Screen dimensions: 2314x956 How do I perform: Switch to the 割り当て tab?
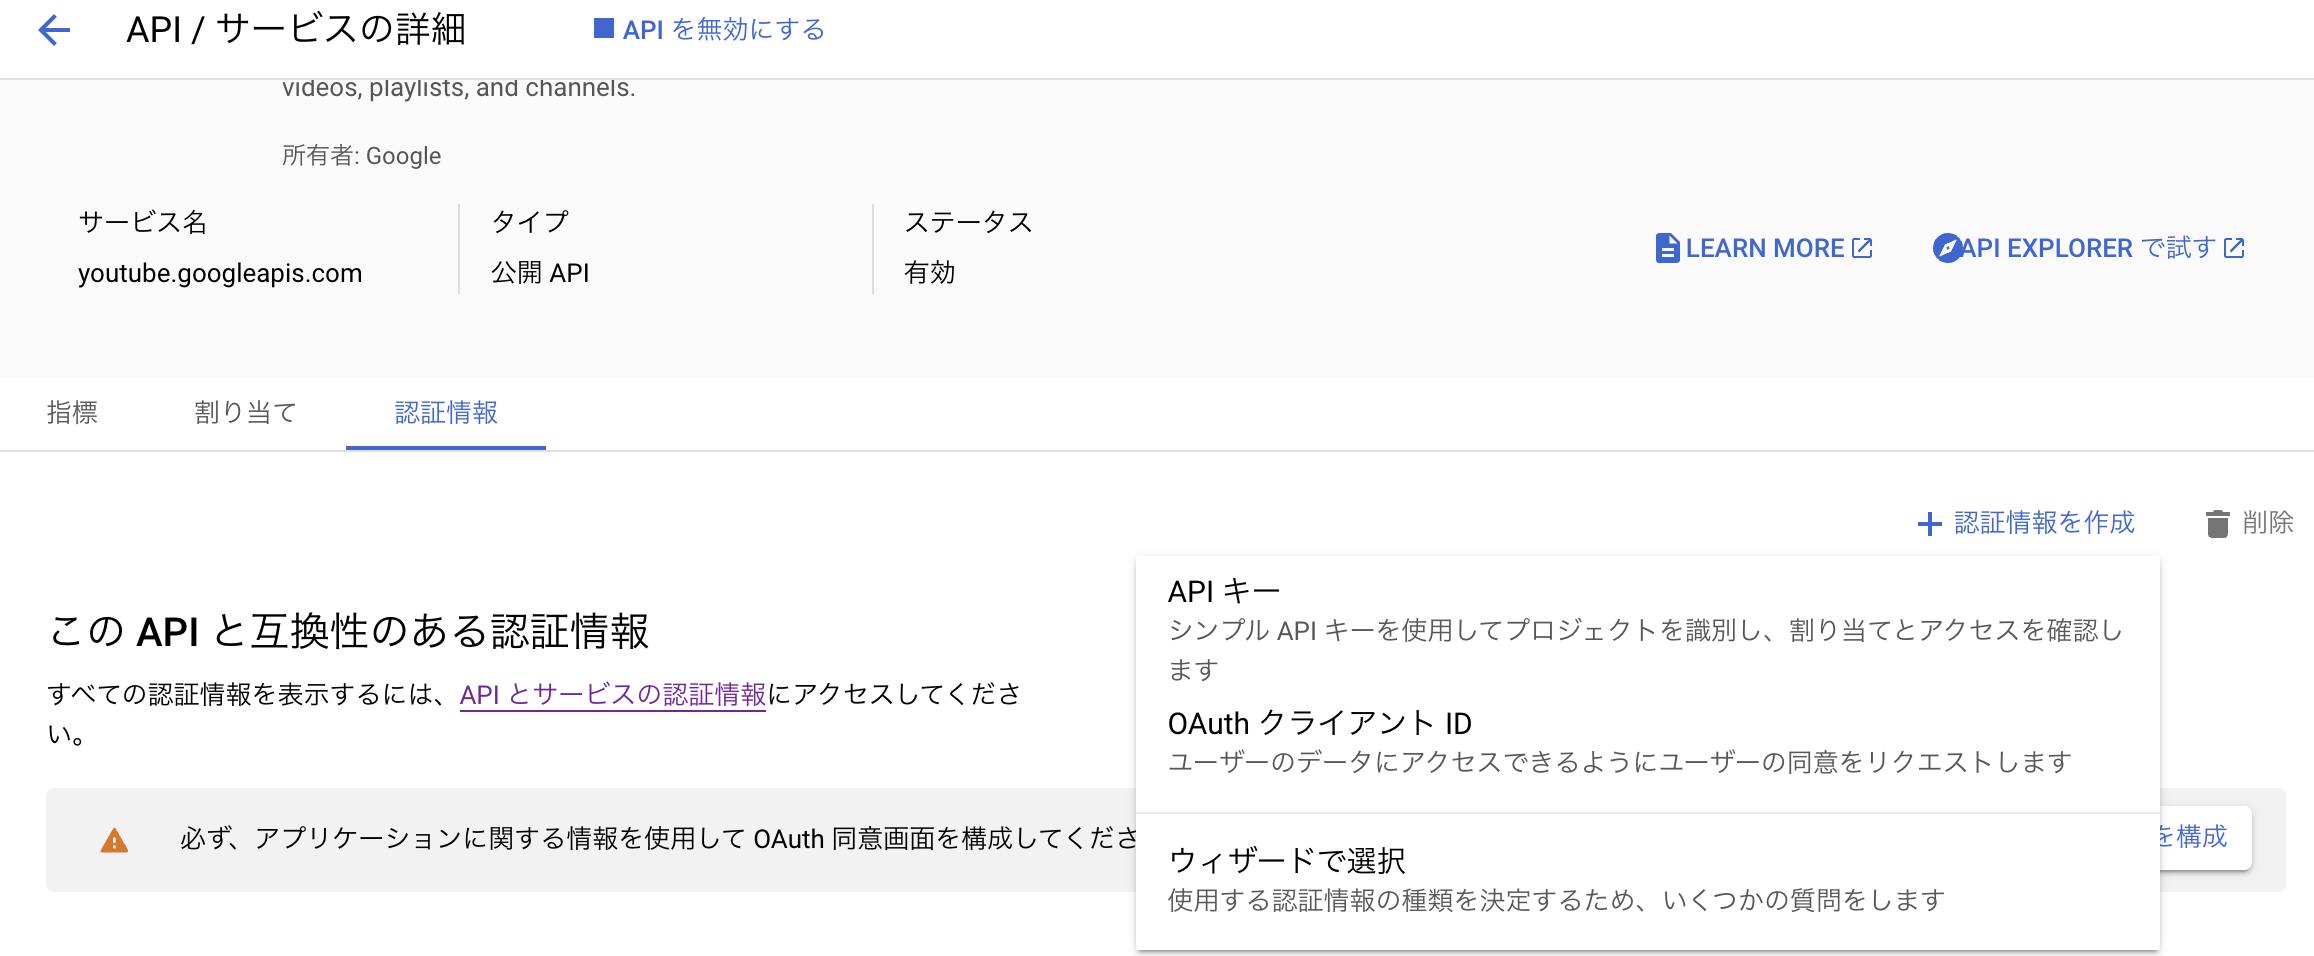(x=245, y=413)
